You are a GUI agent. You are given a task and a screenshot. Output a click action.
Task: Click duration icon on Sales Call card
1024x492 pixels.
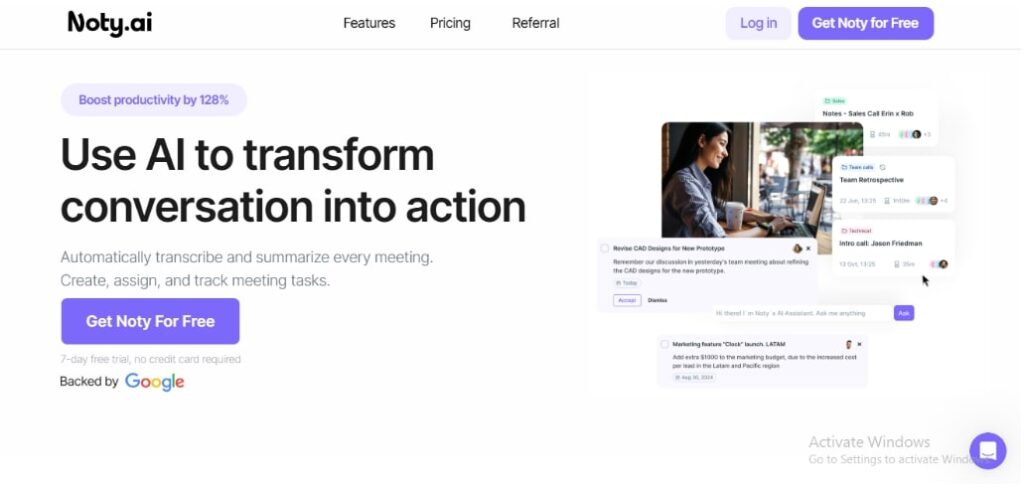(872, 134)
